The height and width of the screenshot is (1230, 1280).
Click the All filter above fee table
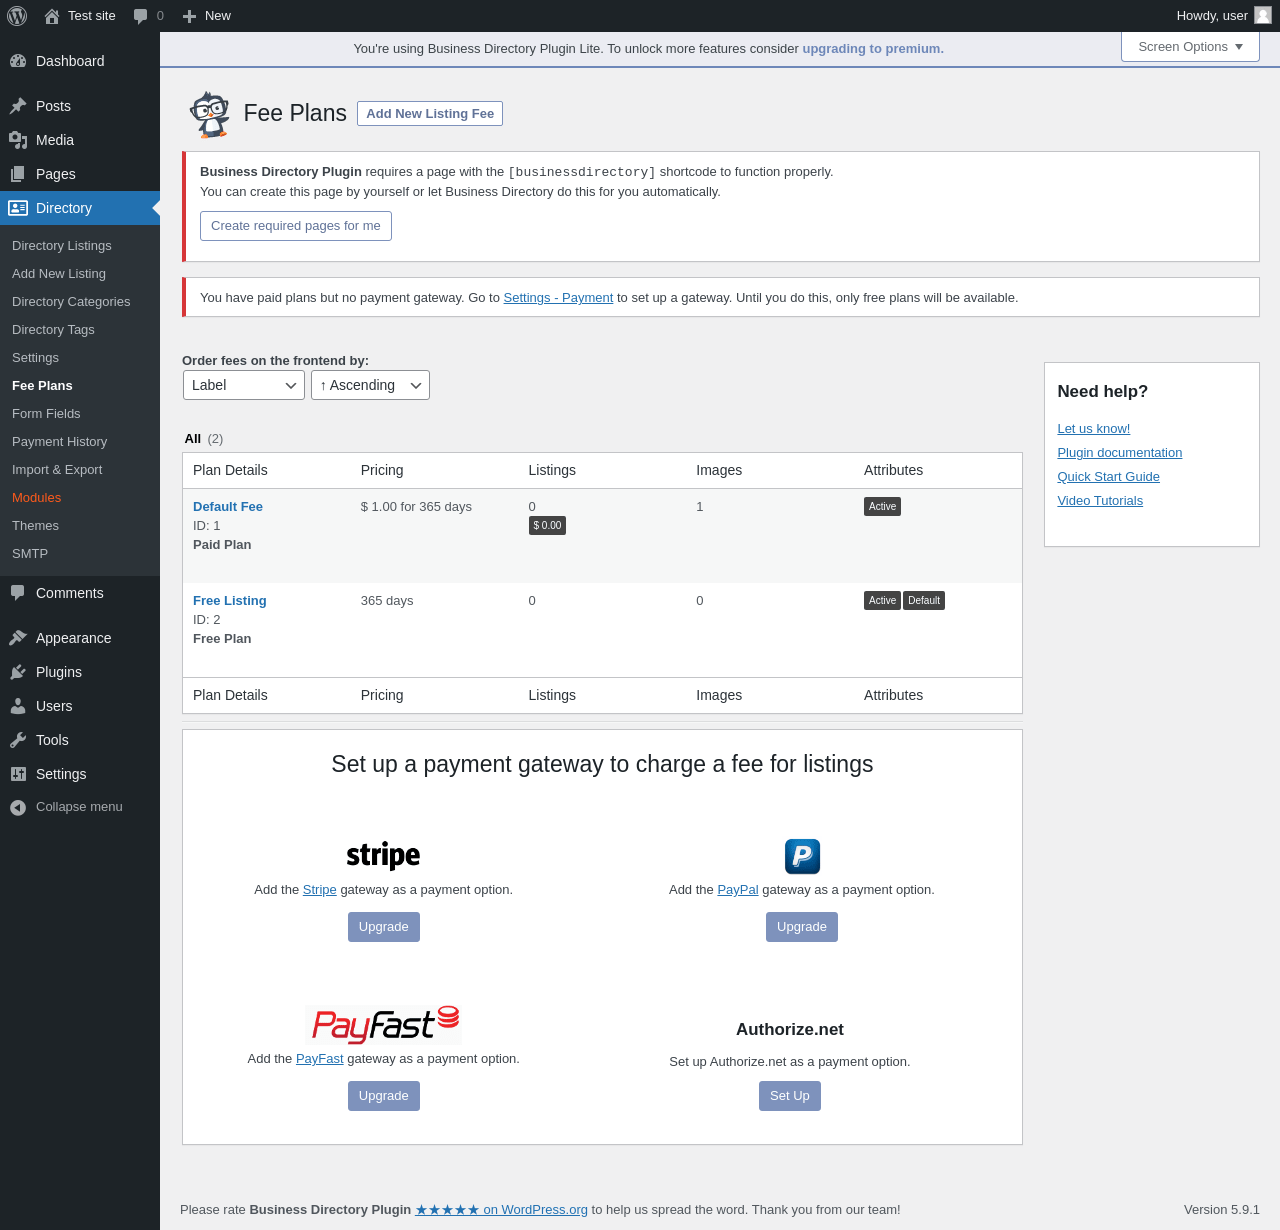(x=193, y=439)
